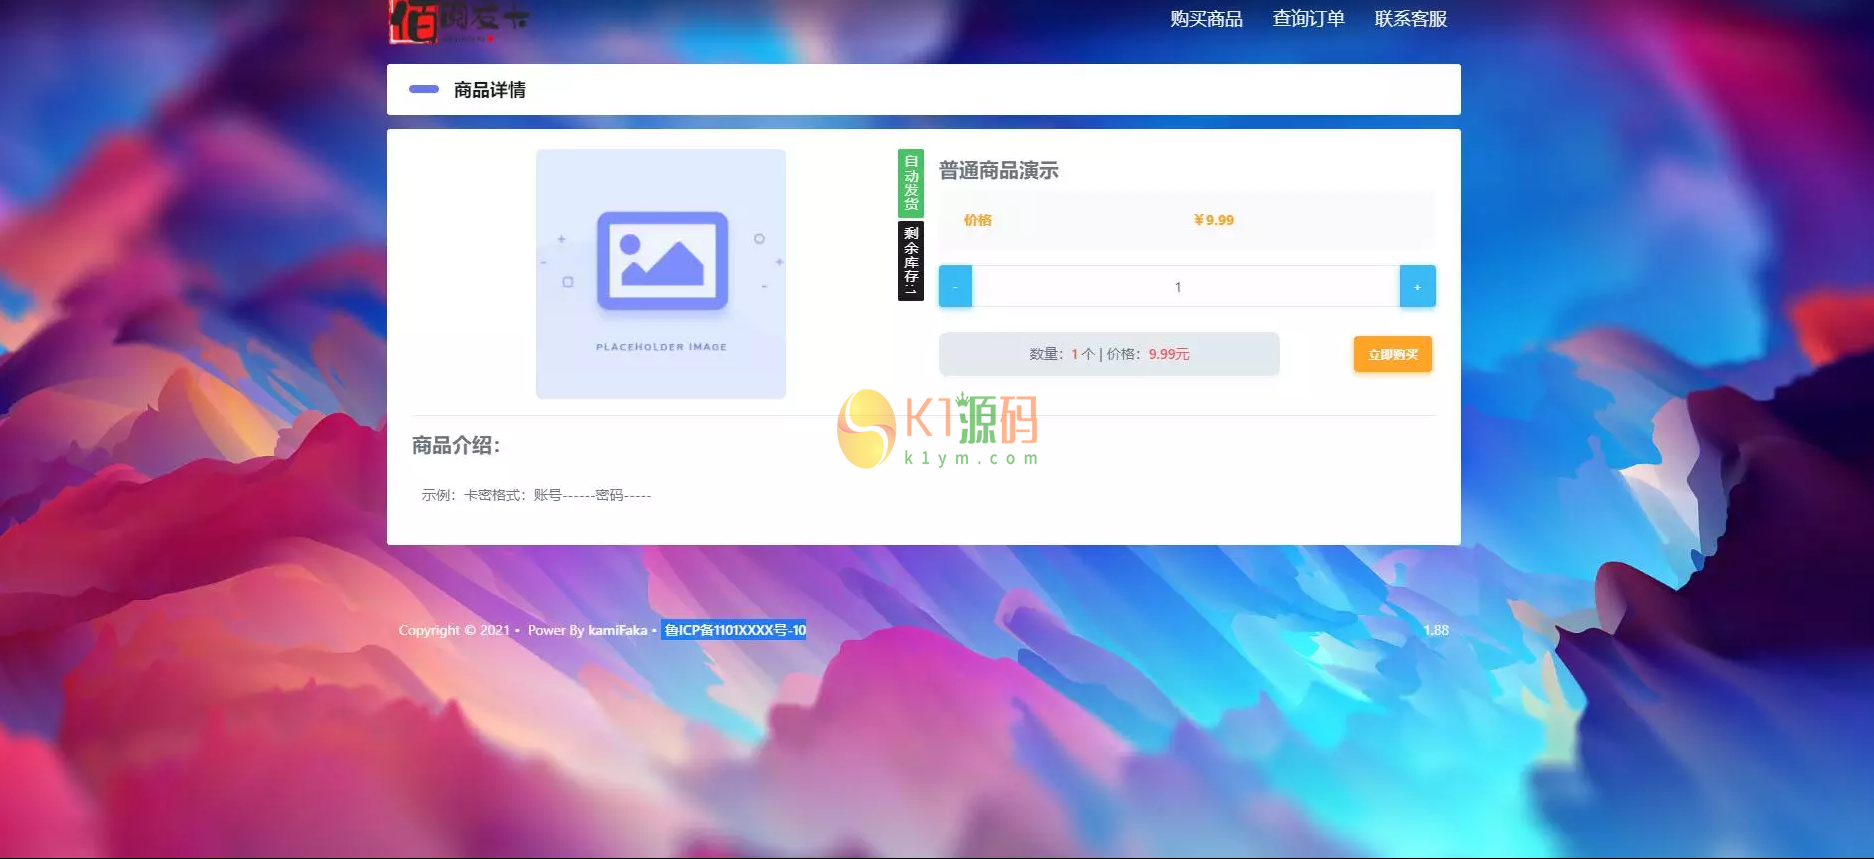Viewport: 1874px width, 859px height.
Task: Click the 数量 and 价格 summary box
Action: point(1109,354)
